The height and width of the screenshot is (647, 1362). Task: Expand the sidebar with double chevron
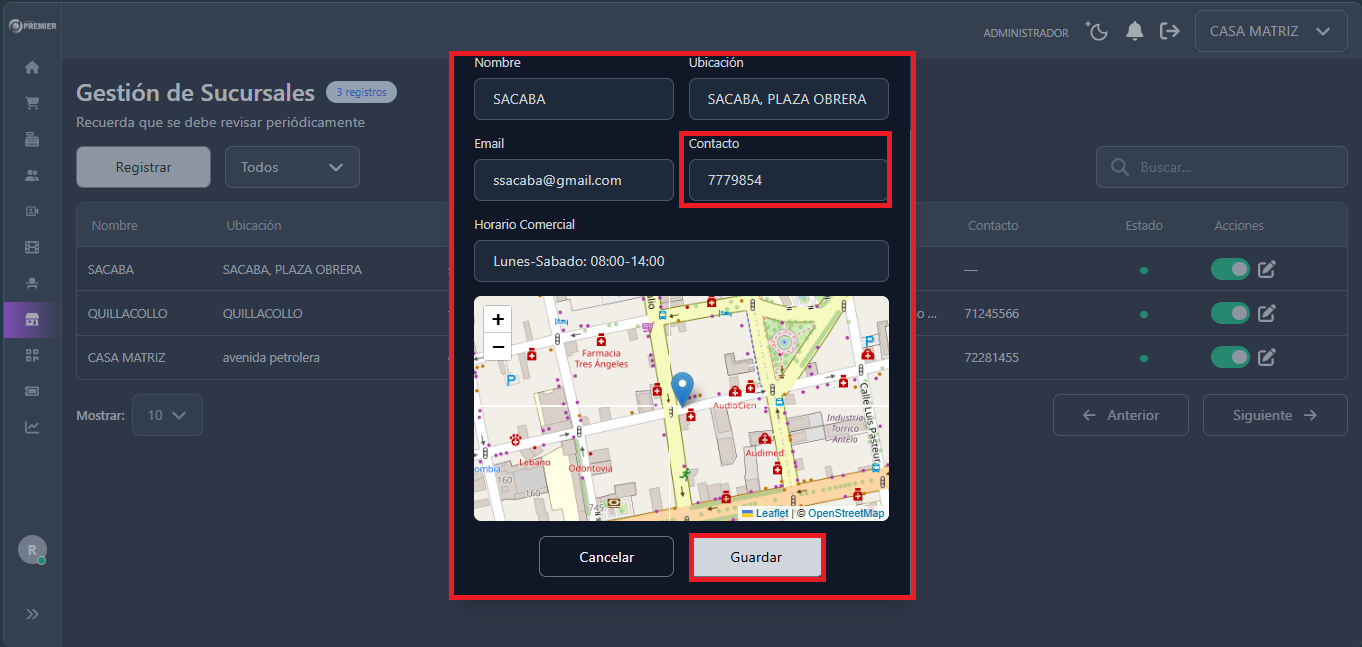(x=32, y=614)
